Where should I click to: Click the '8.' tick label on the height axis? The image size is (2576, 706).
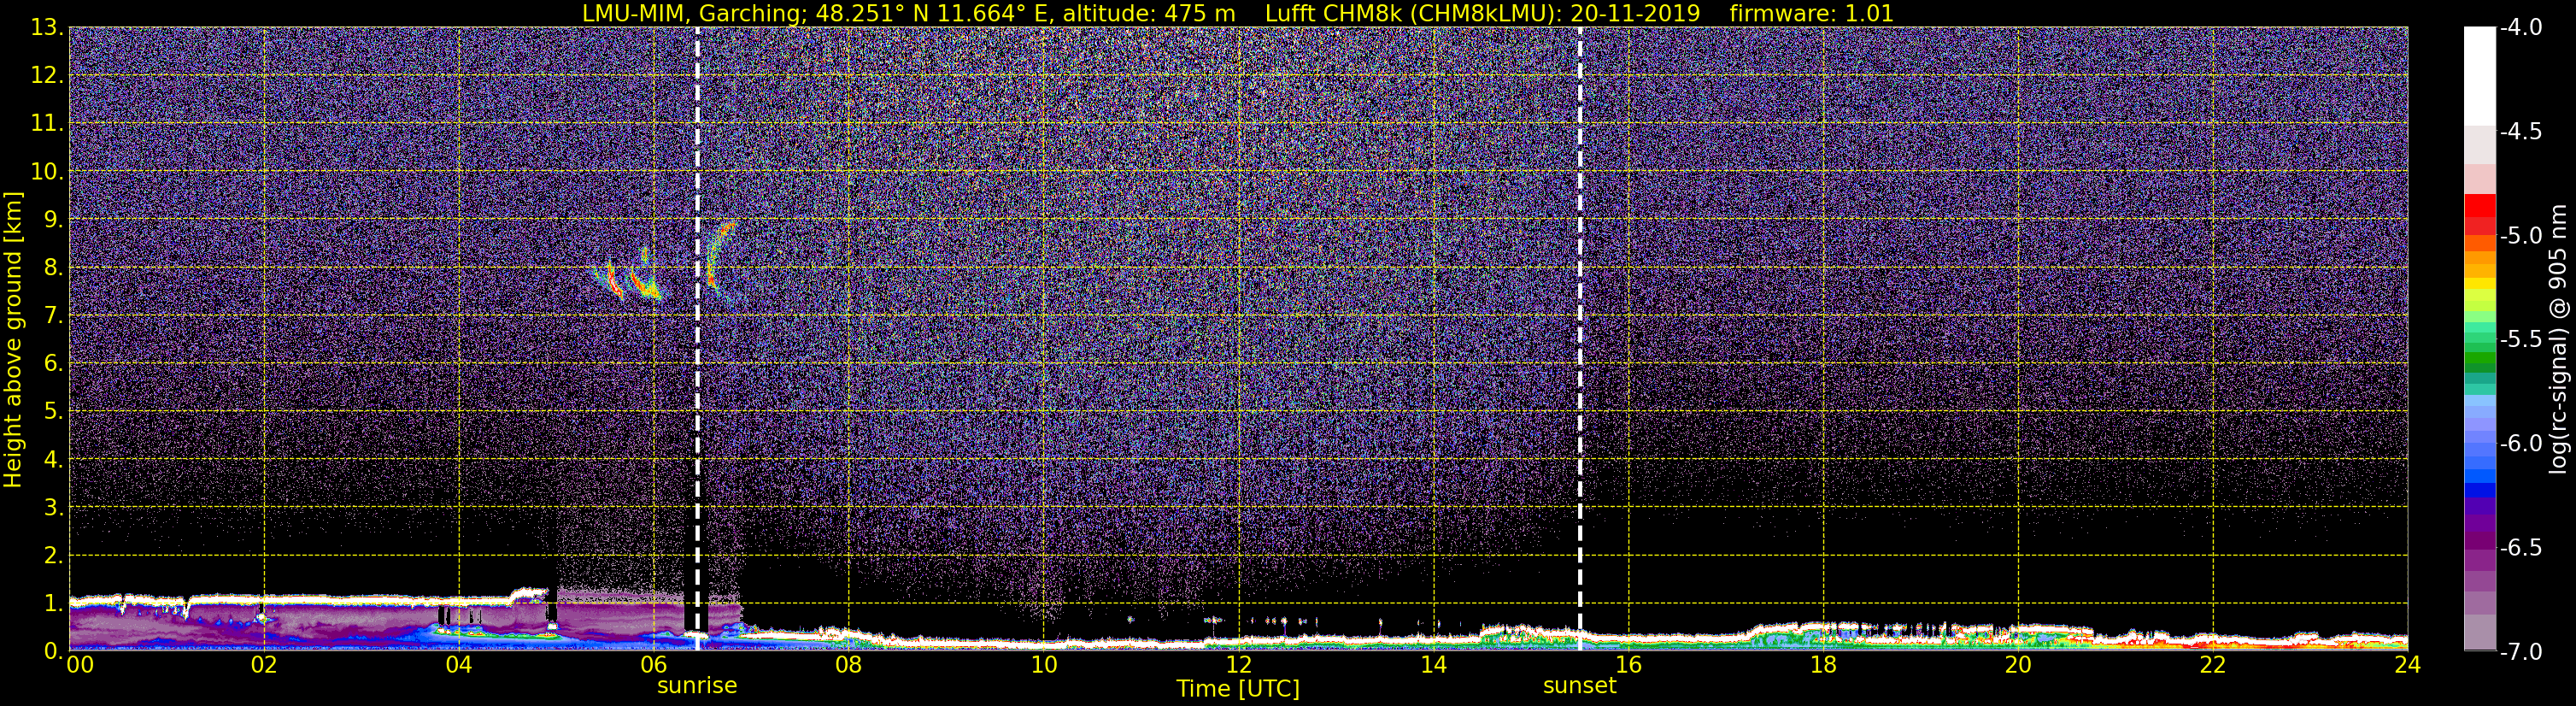[54, 268]
